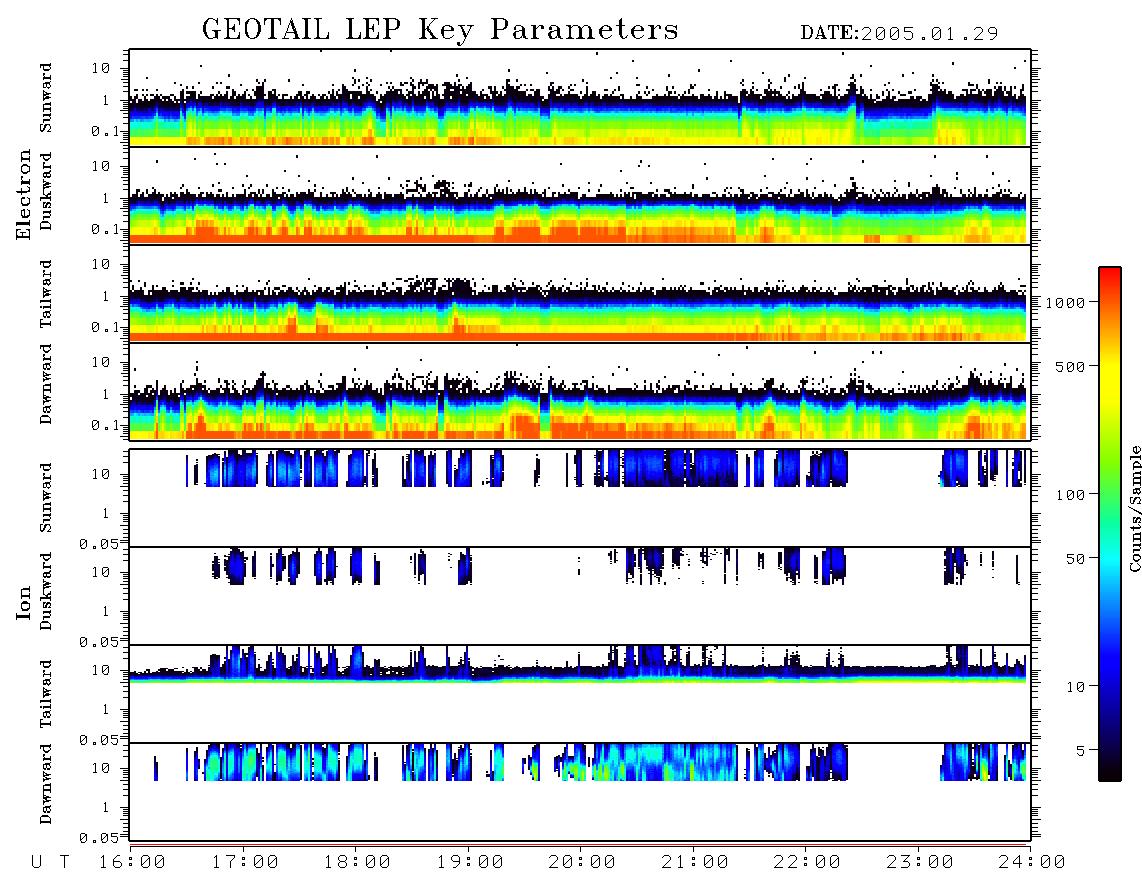Click the vertical "Electron" group label
Image resolution: width=1142 pixels, height=880 pixels.
24,194
